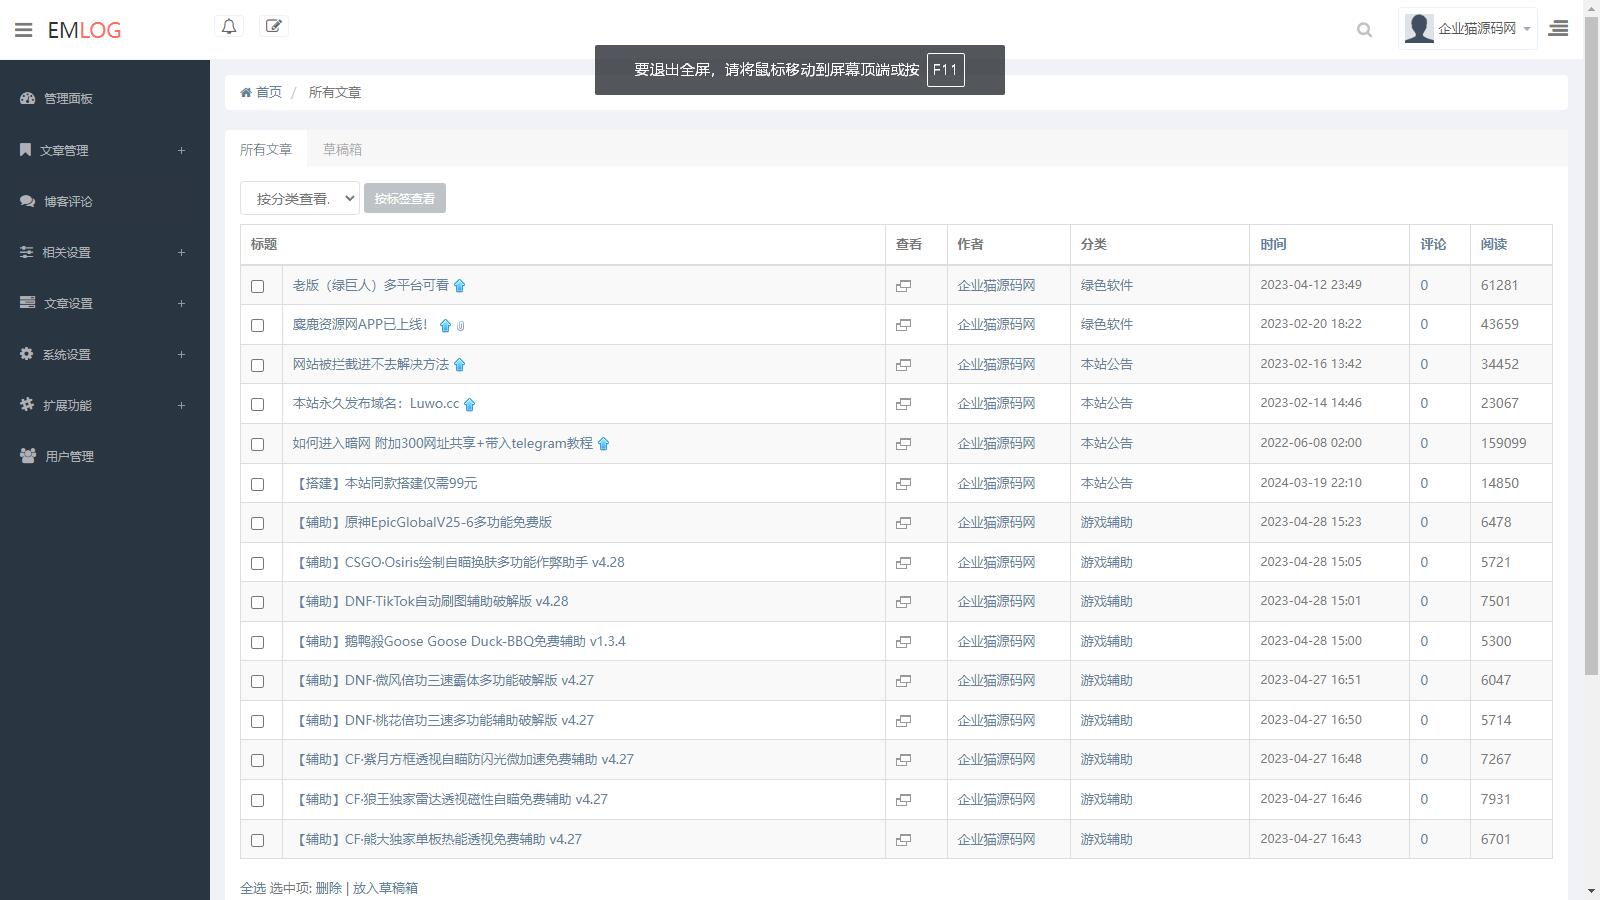This screenshot has width=1600, height=900.
Task: Click the 按标签查看 button
Action: click(405, 198)
